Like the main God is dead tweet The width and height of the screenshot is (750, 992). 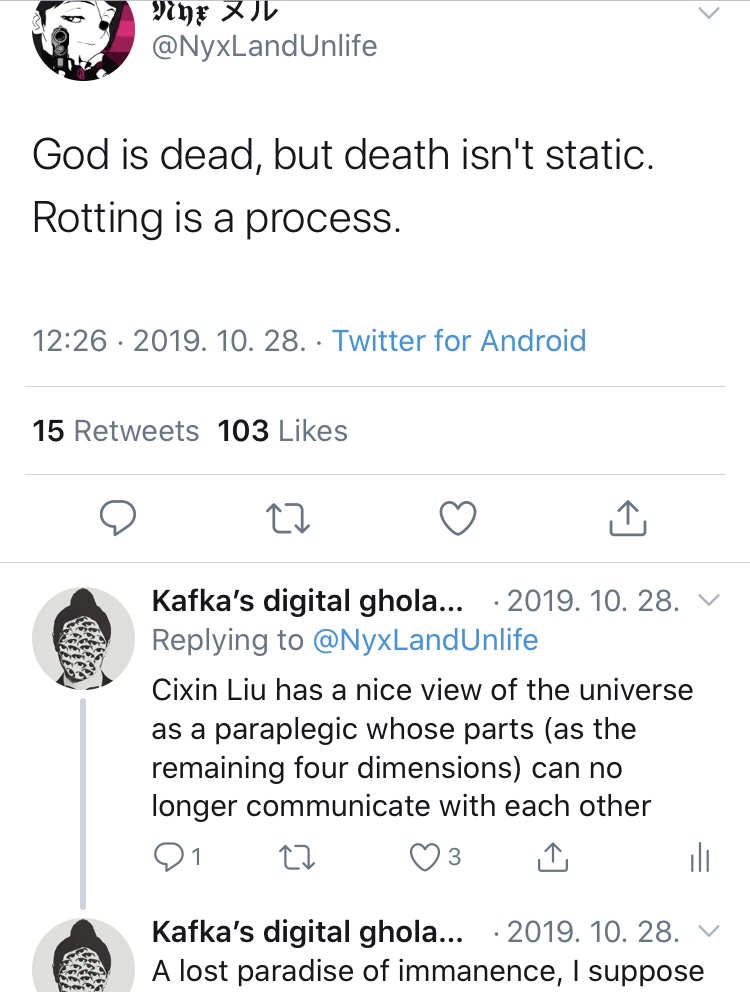pyautogui.click(x=458, y=517)
